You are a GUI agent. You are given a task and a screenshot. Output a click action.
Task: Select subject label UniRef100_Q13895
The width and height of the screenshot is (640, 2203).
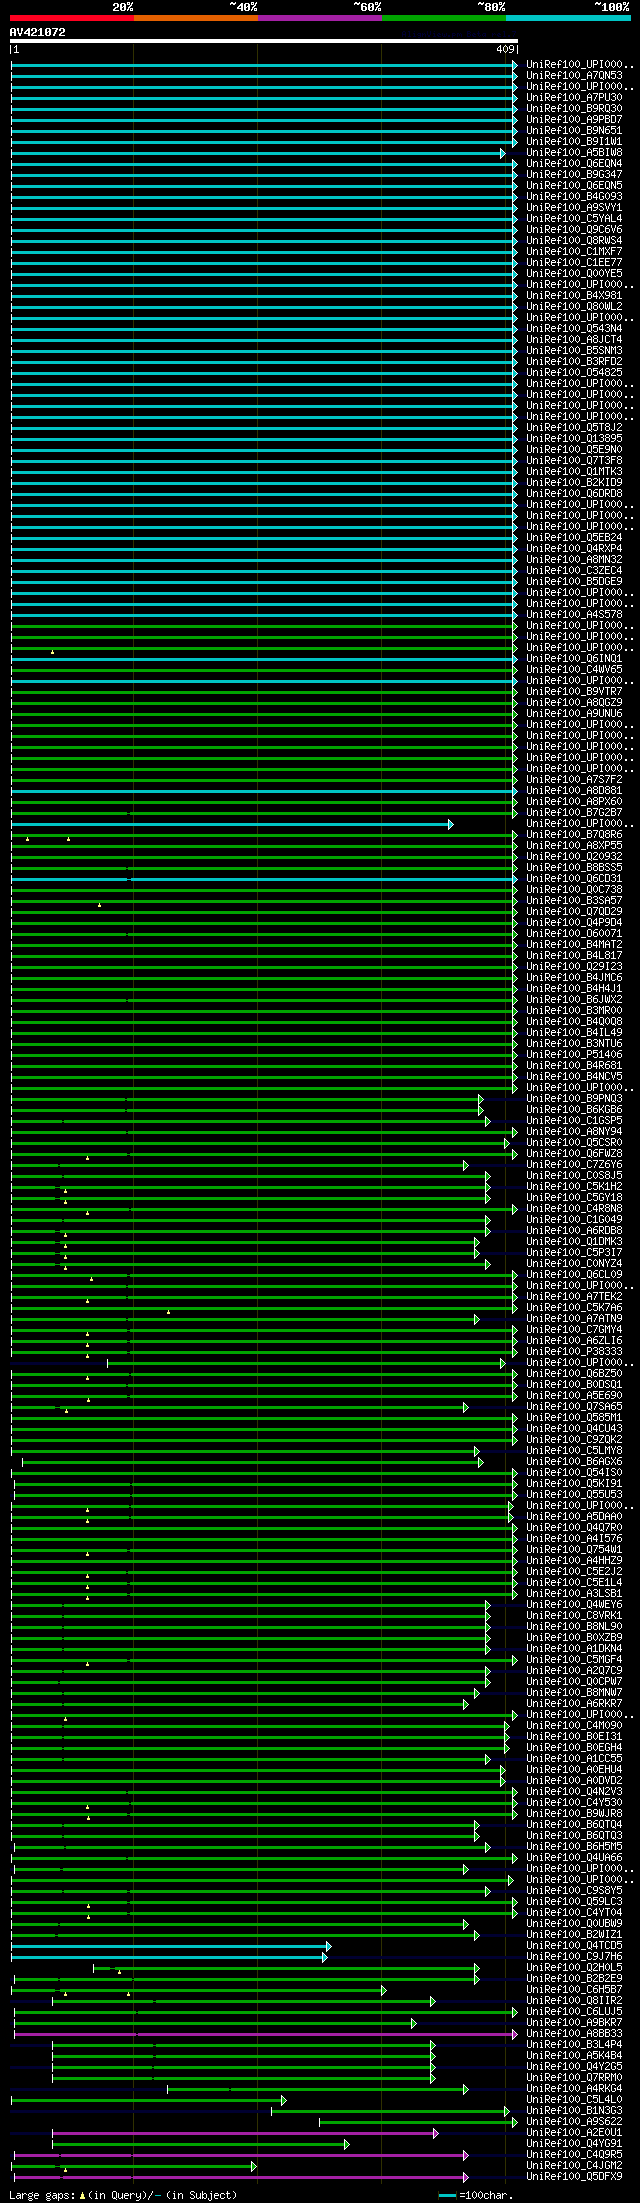574,439
